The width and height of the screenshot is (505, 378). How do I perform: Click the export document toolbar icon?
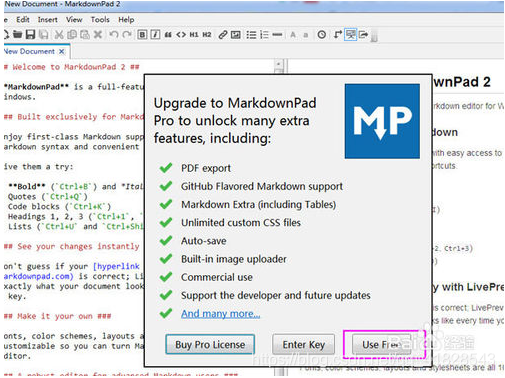(364, 34)
